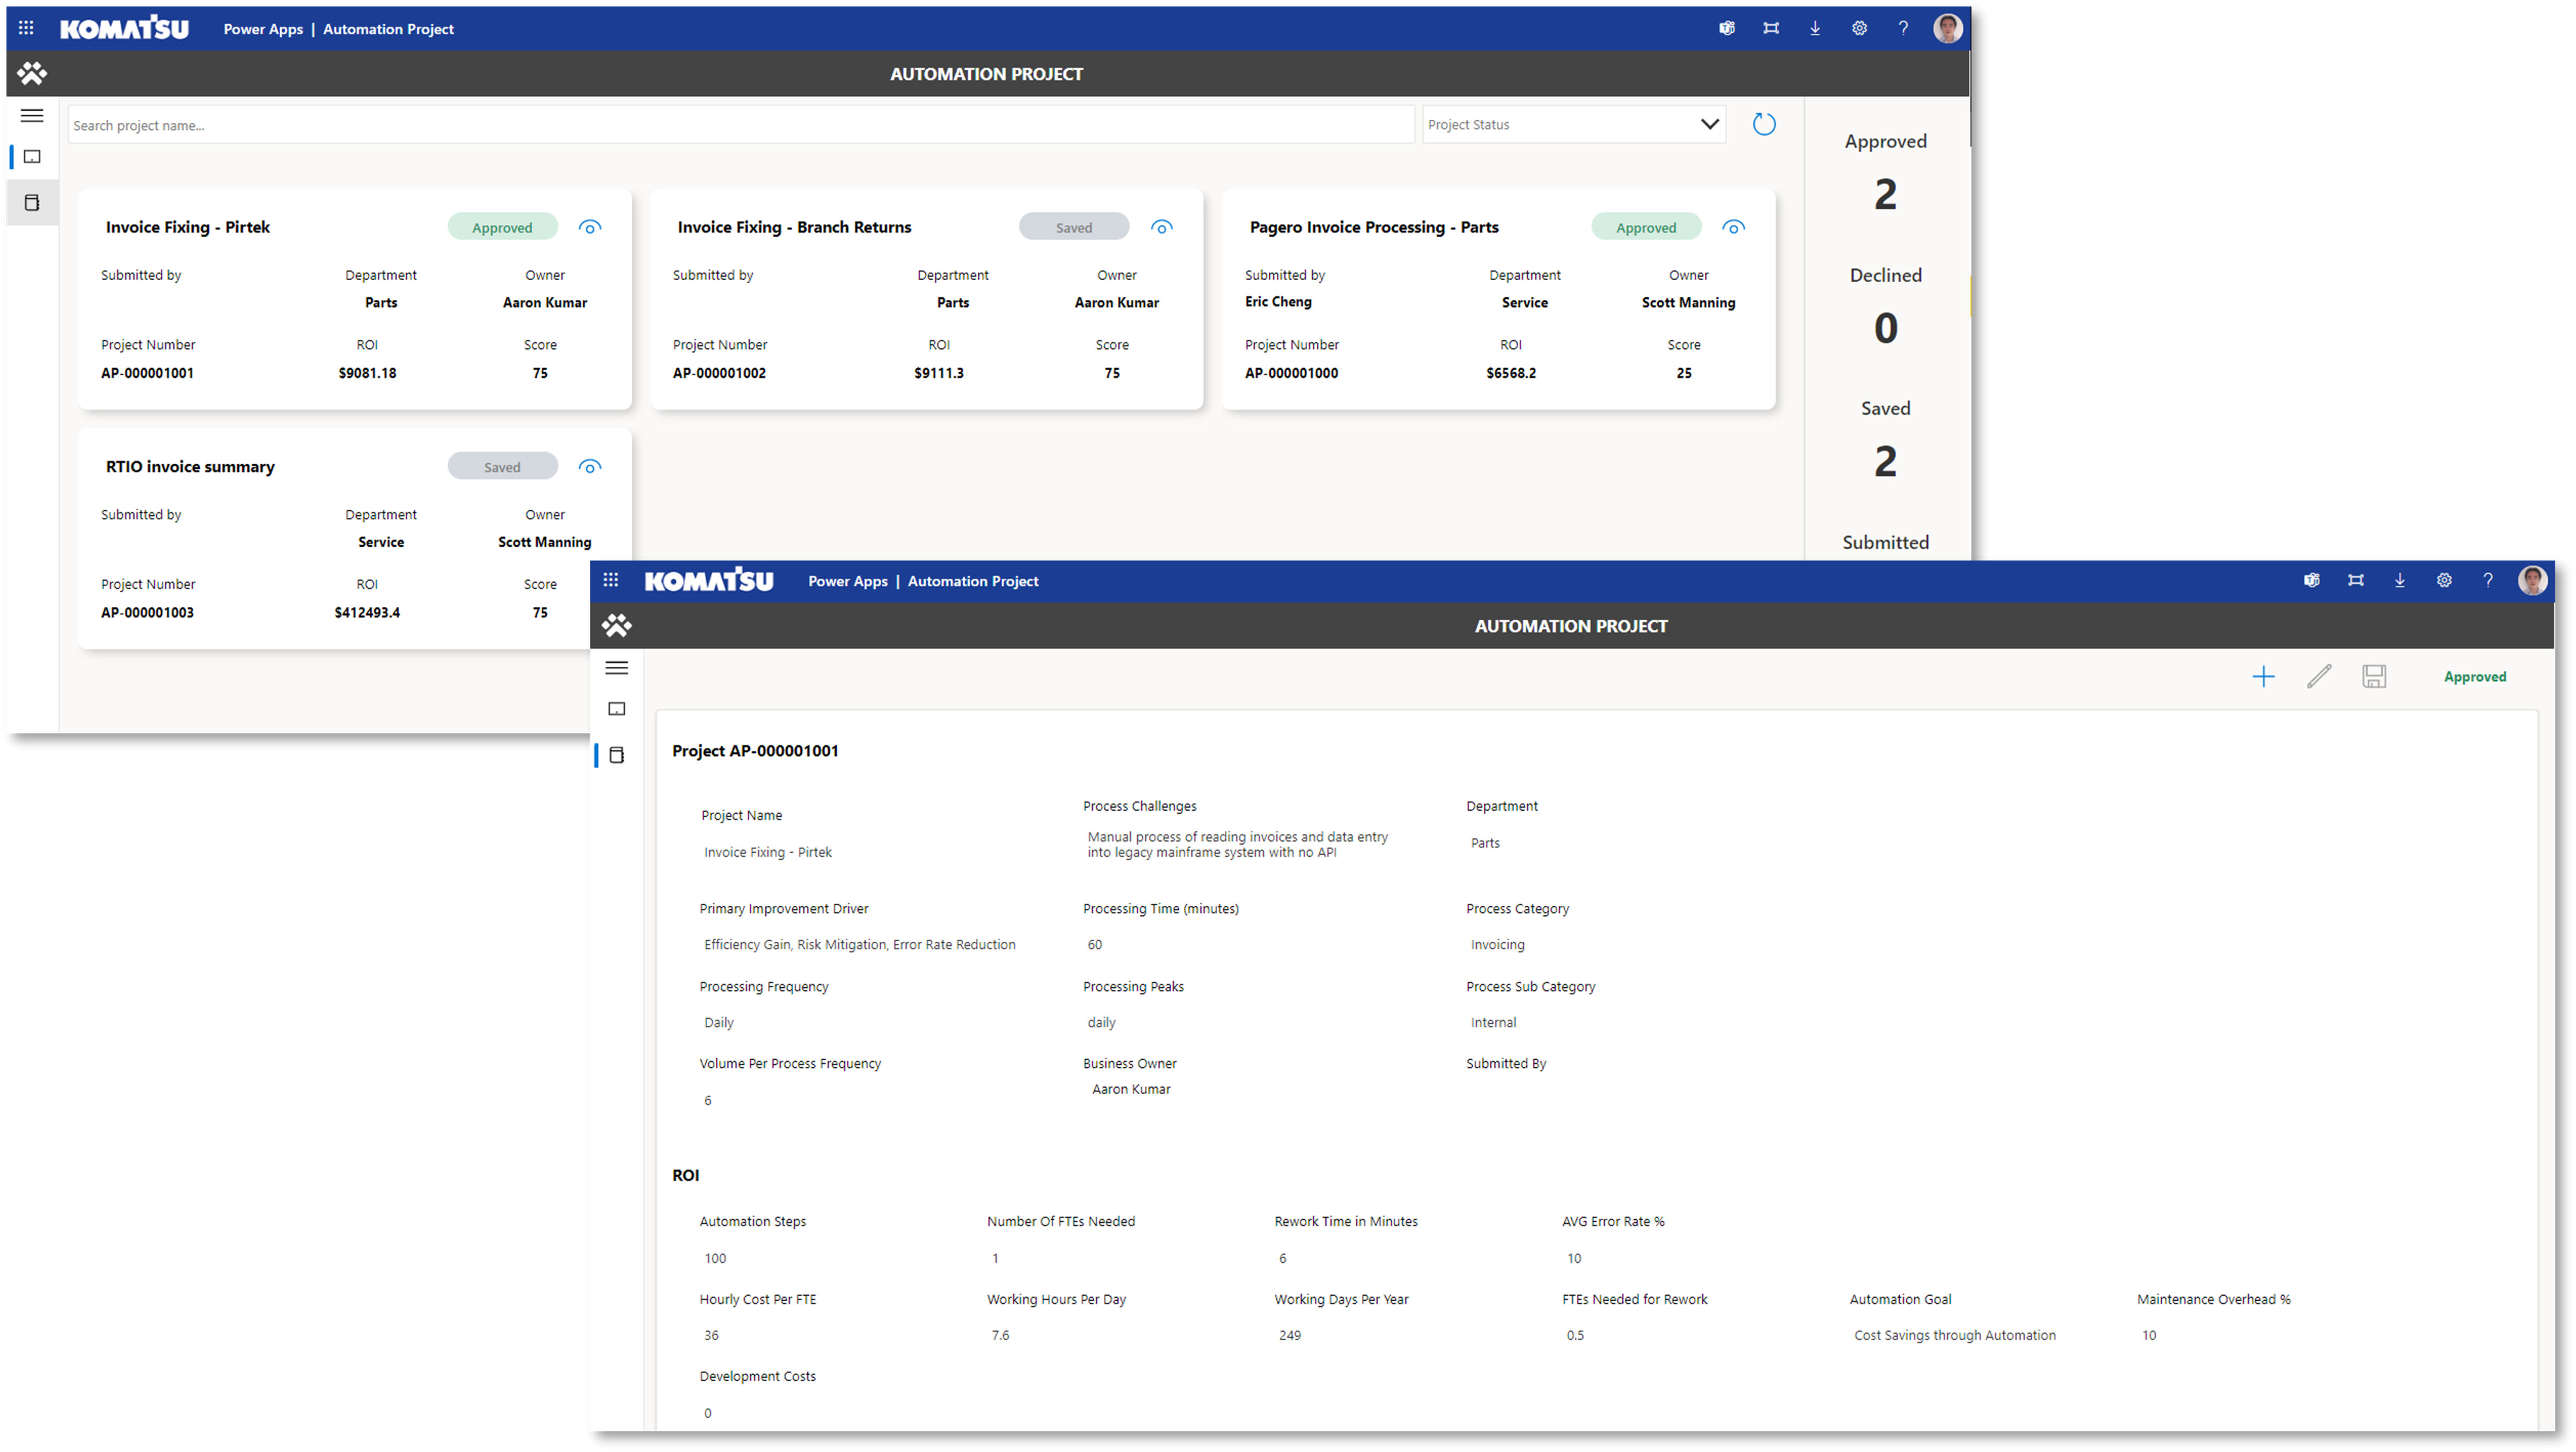Open the Project Status dropdown

(x=1574, y=124)
